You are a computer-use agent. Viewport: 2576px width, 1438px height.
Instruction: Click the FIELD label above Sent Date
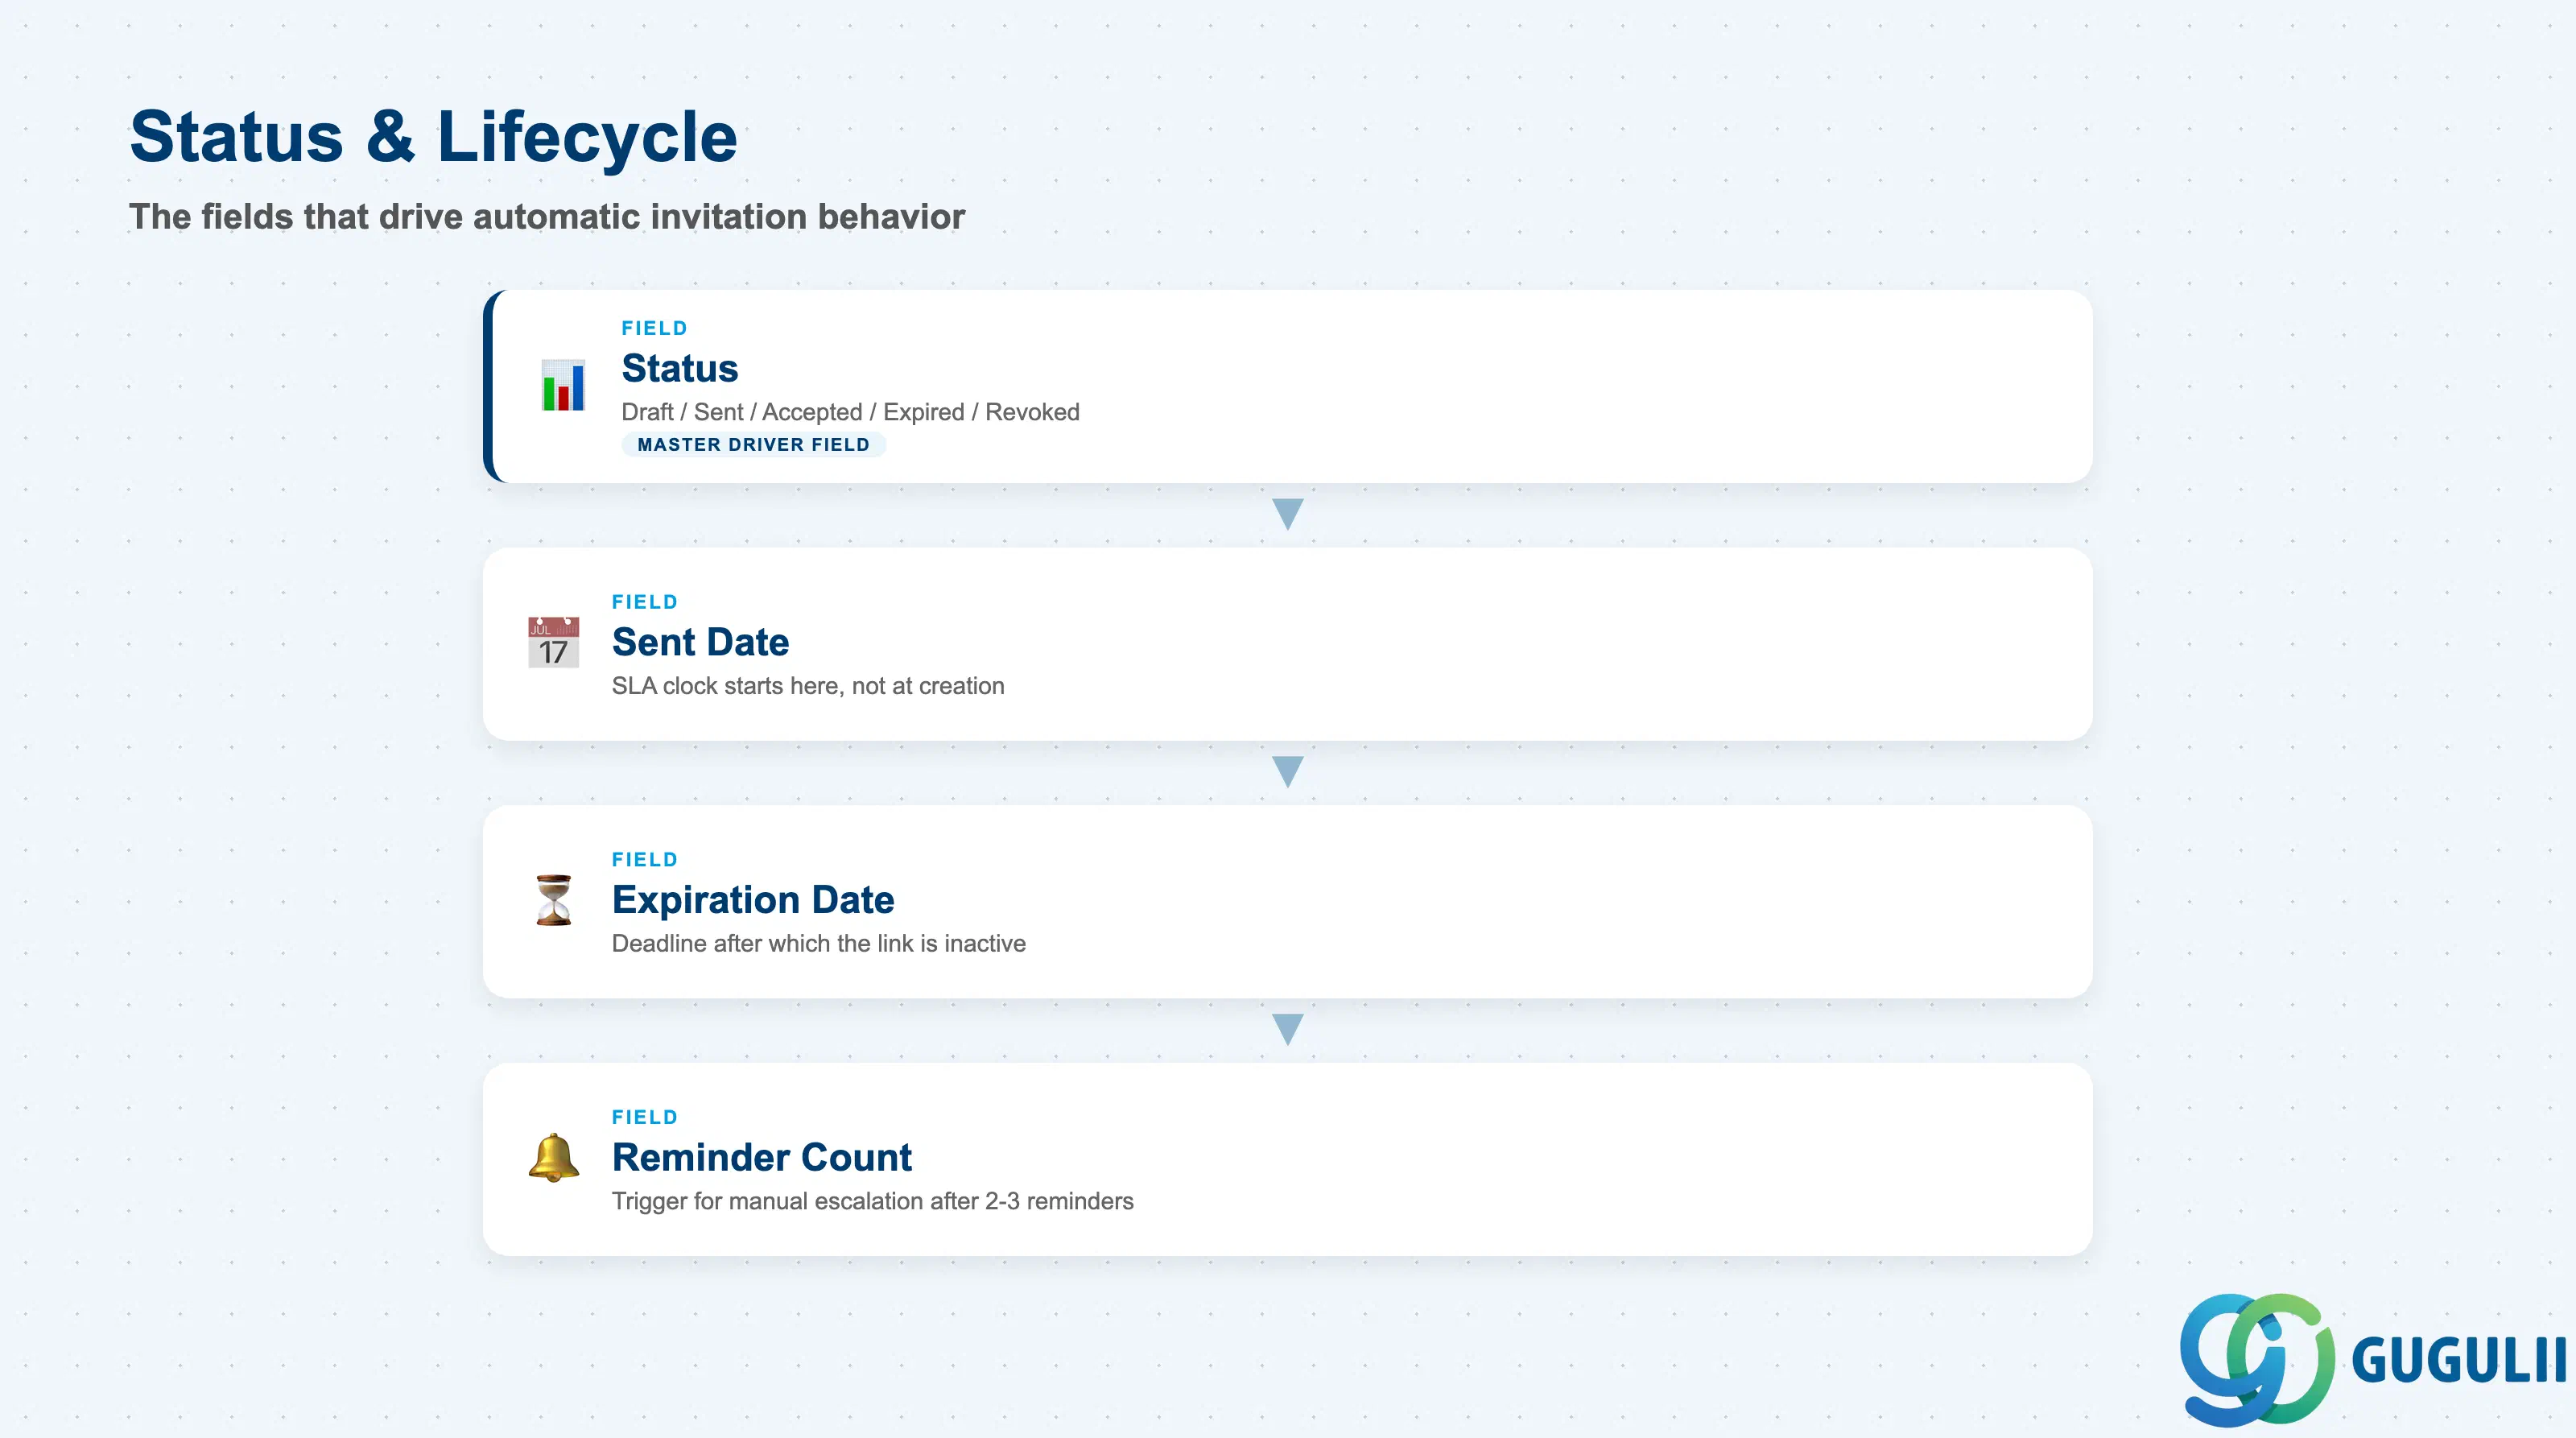pyautogui.click(x=645, y=602)
